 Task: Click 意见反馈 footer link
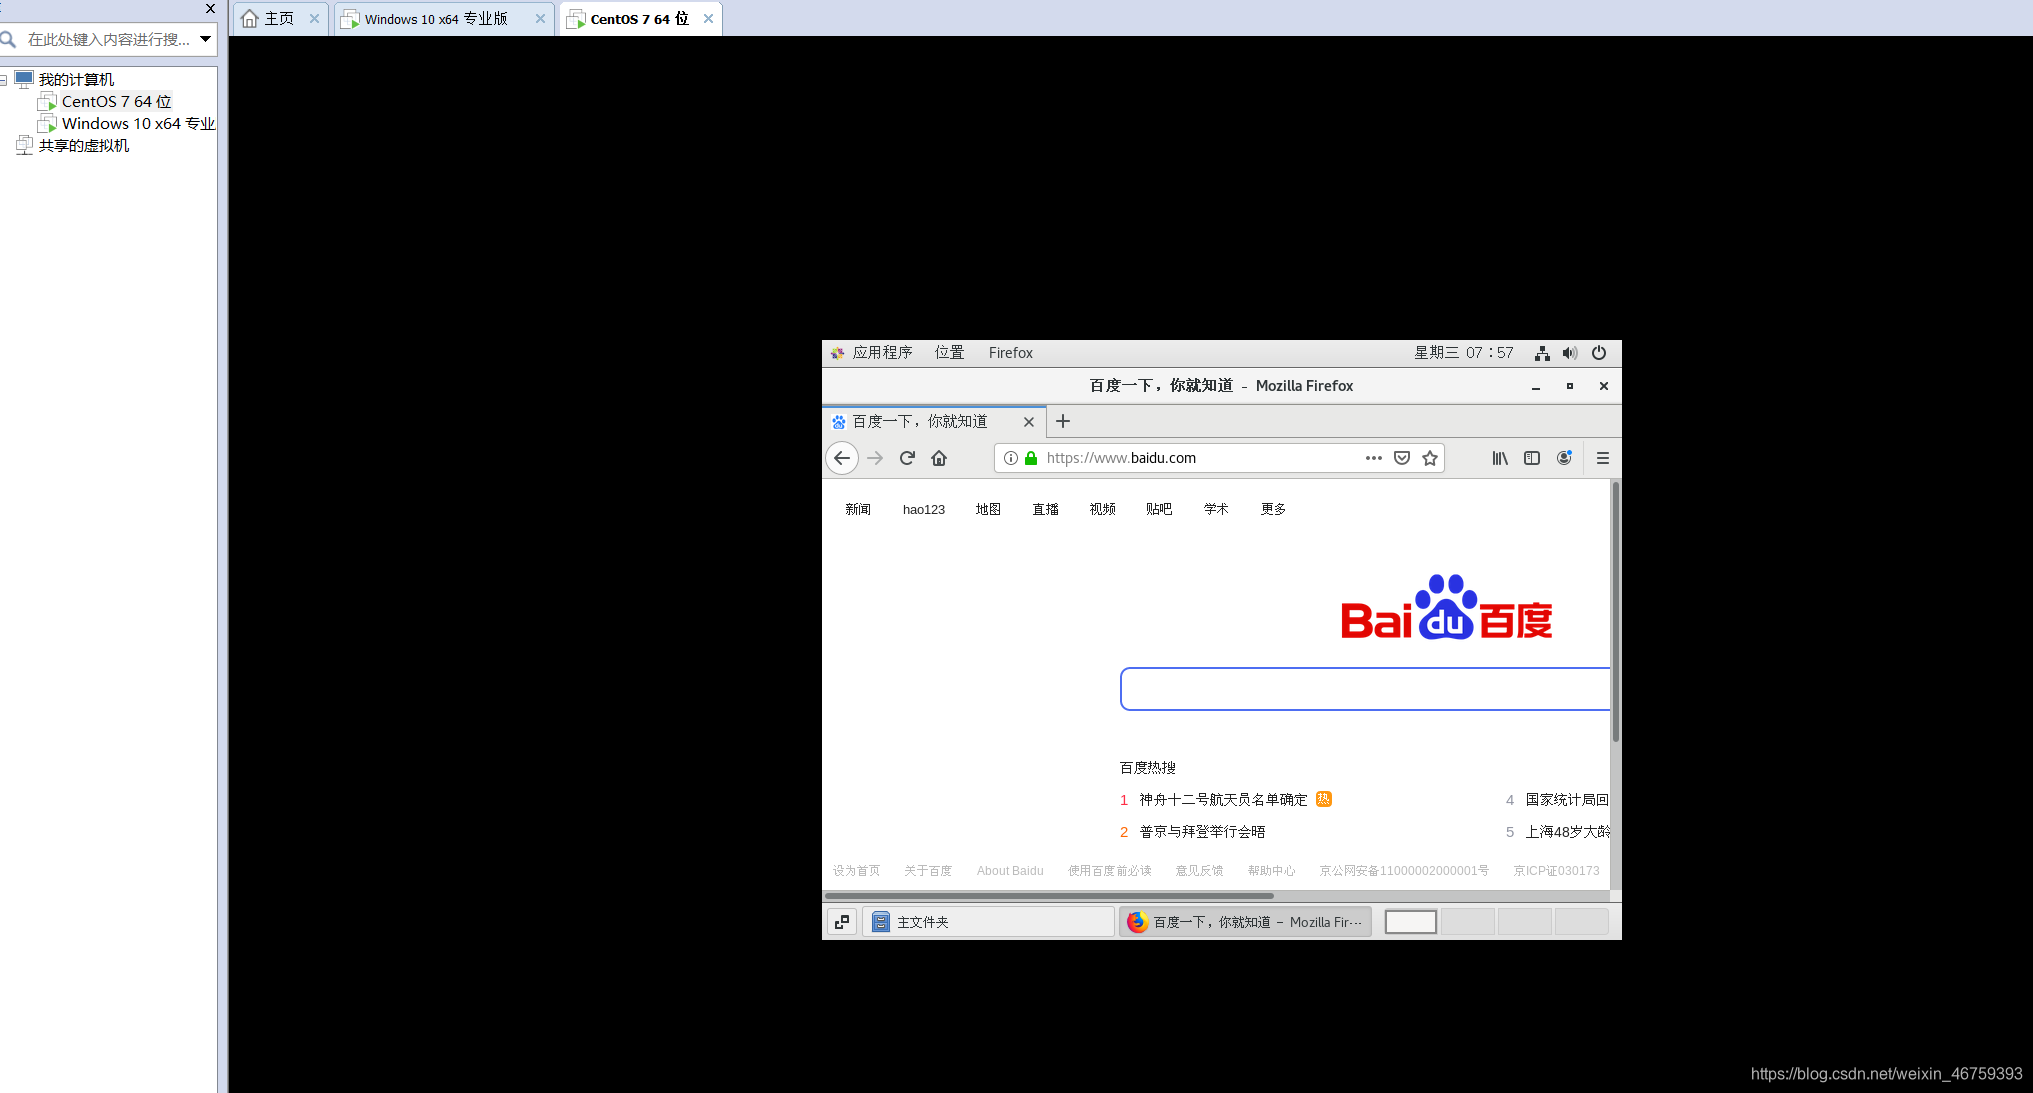click(x=1199, y=871)
